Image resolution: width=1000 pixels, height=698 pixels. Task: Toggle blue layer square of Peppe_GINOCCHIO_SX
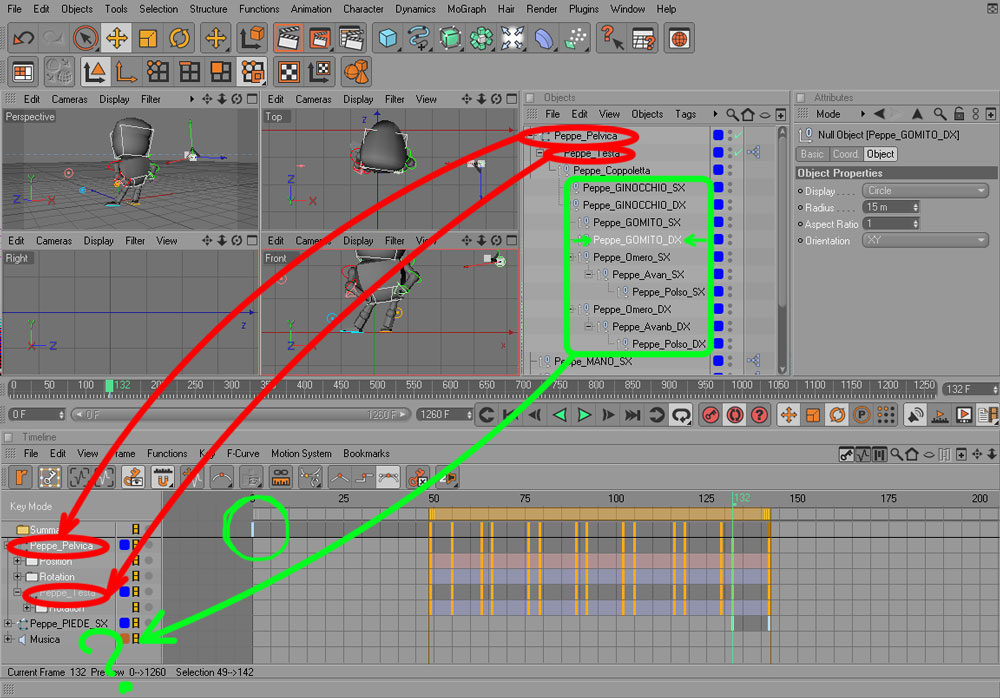click(718, 188)
